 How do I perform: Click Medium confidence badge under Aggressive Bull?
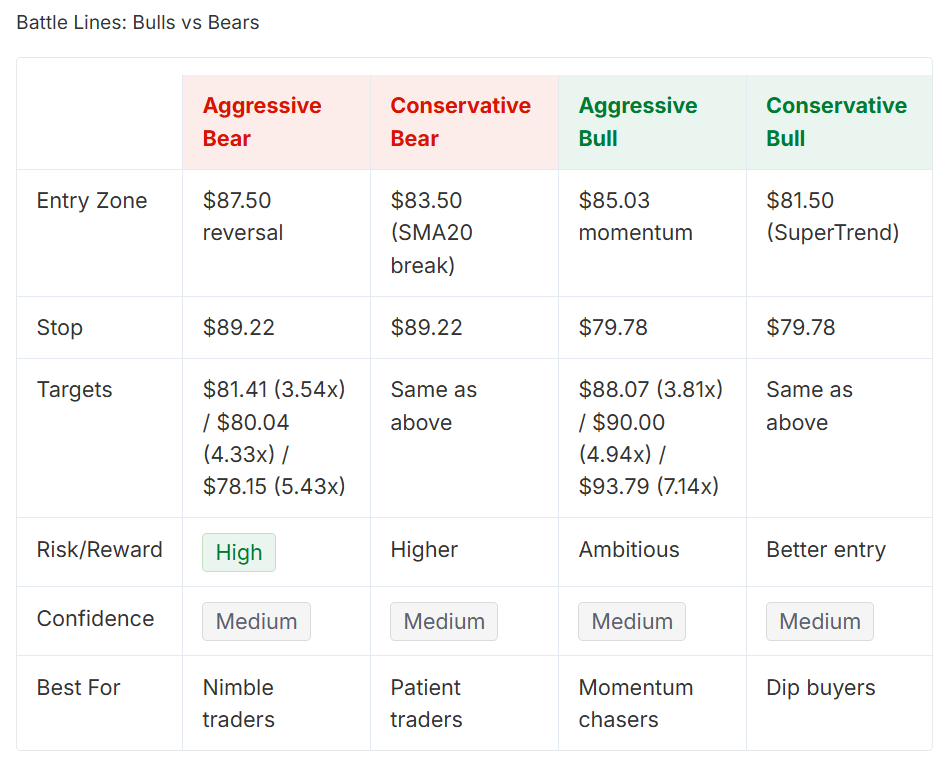pyautogui.click(x=632, y=621)
